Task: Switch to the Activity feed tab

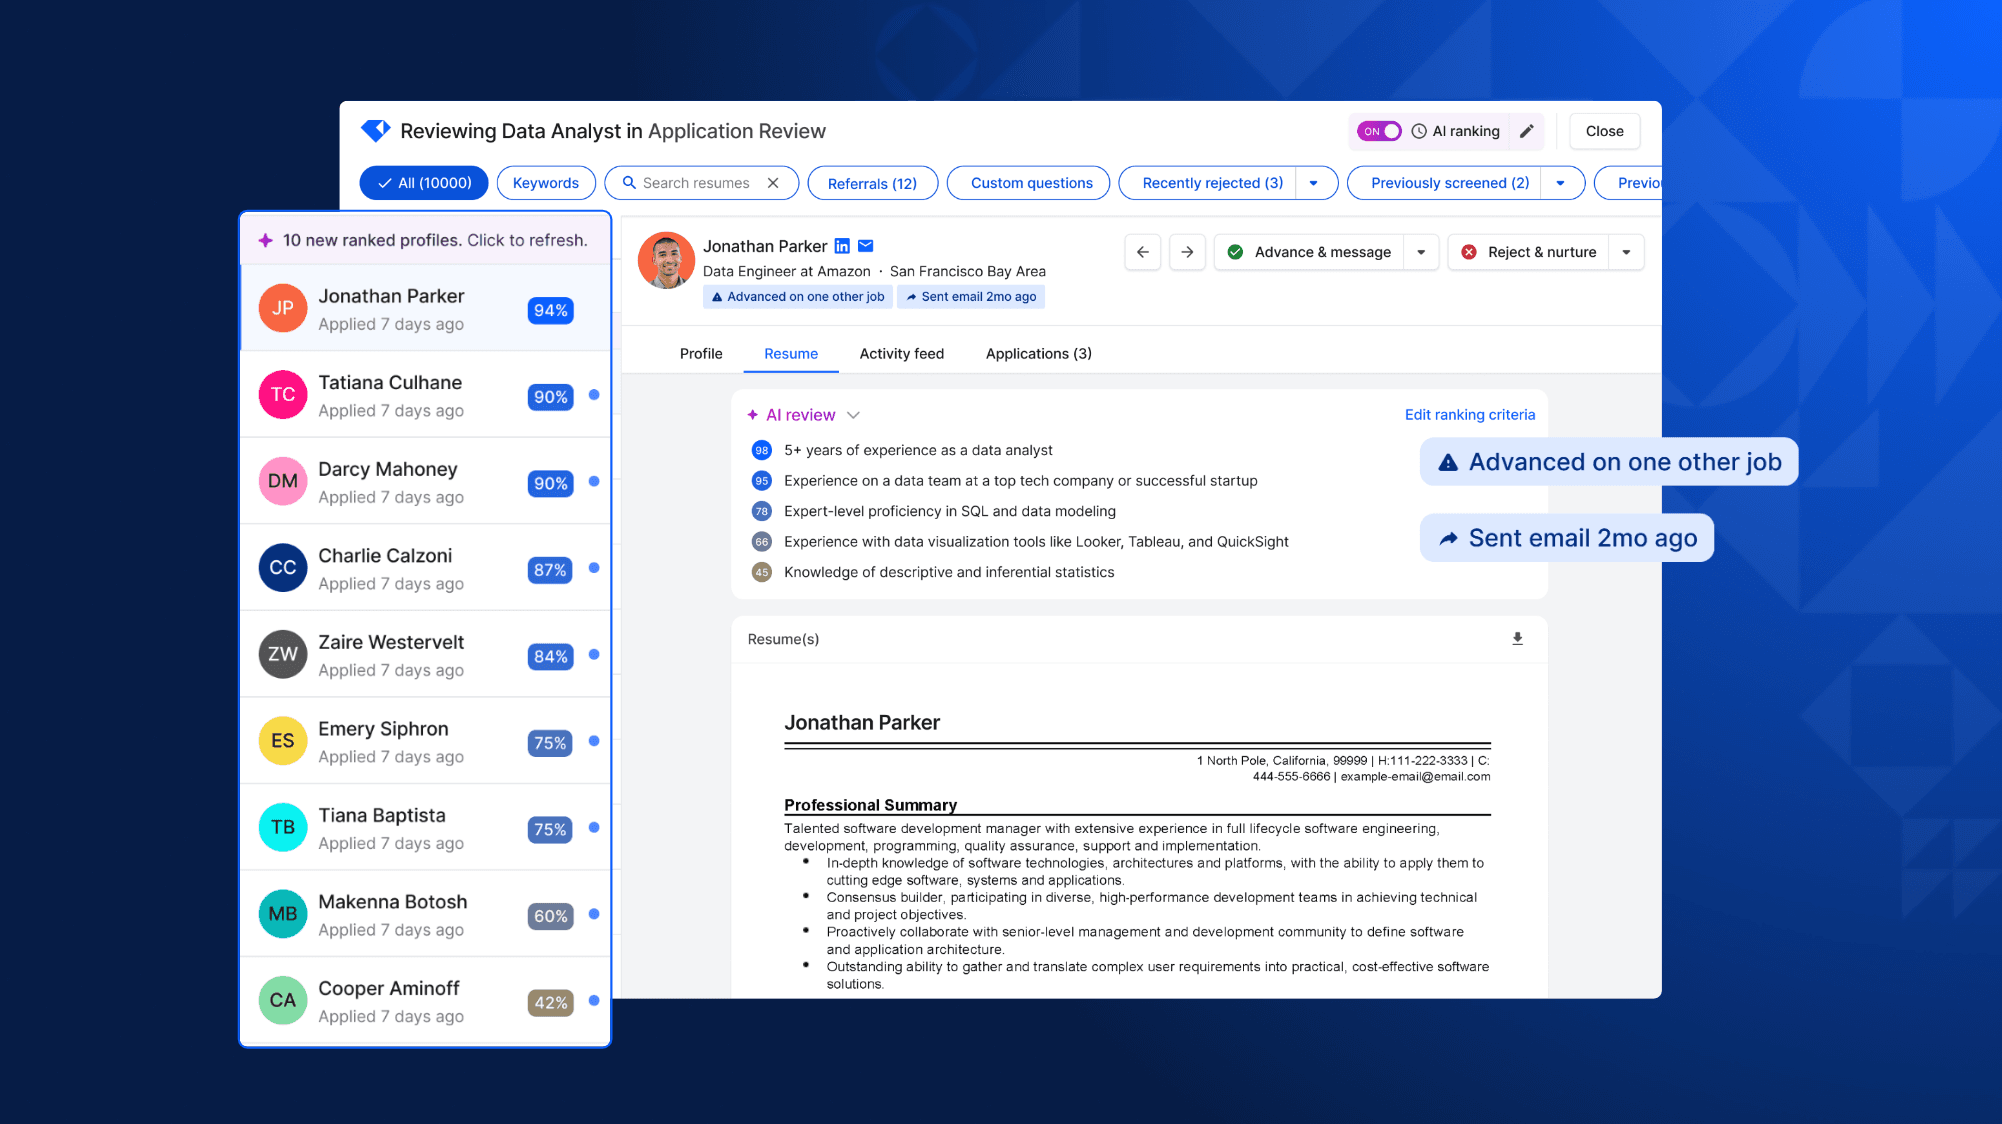Action: pyautogui.click(x=901, y=353)
